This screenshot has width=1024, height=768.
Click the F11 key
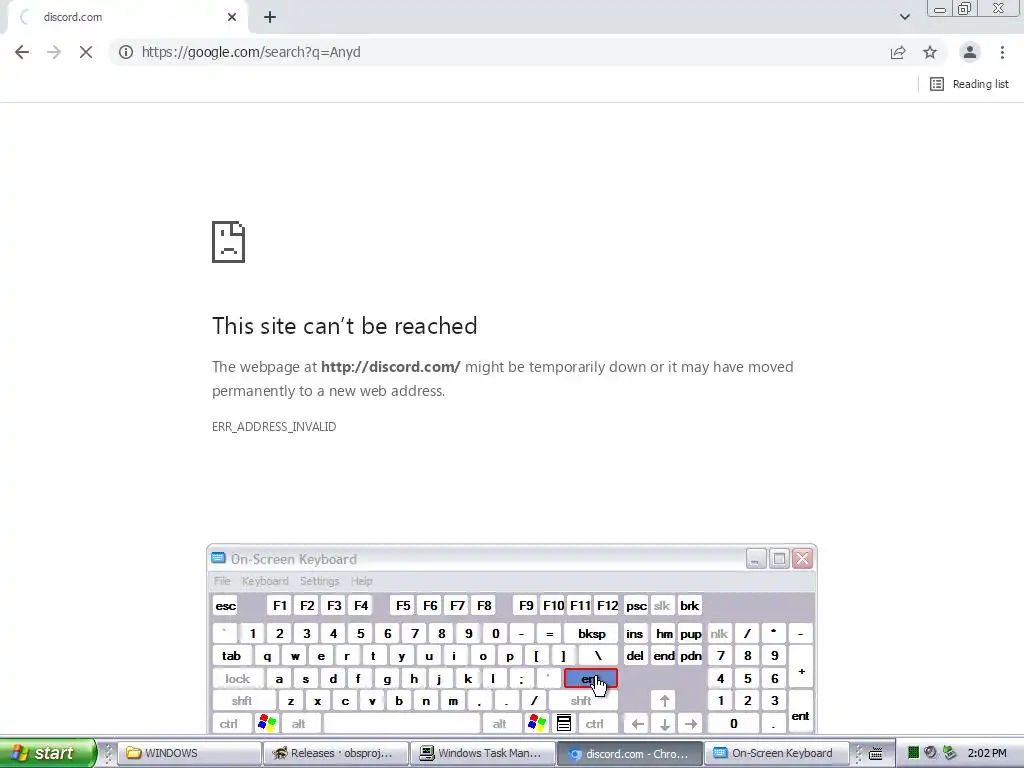click(x=580, y=606)
